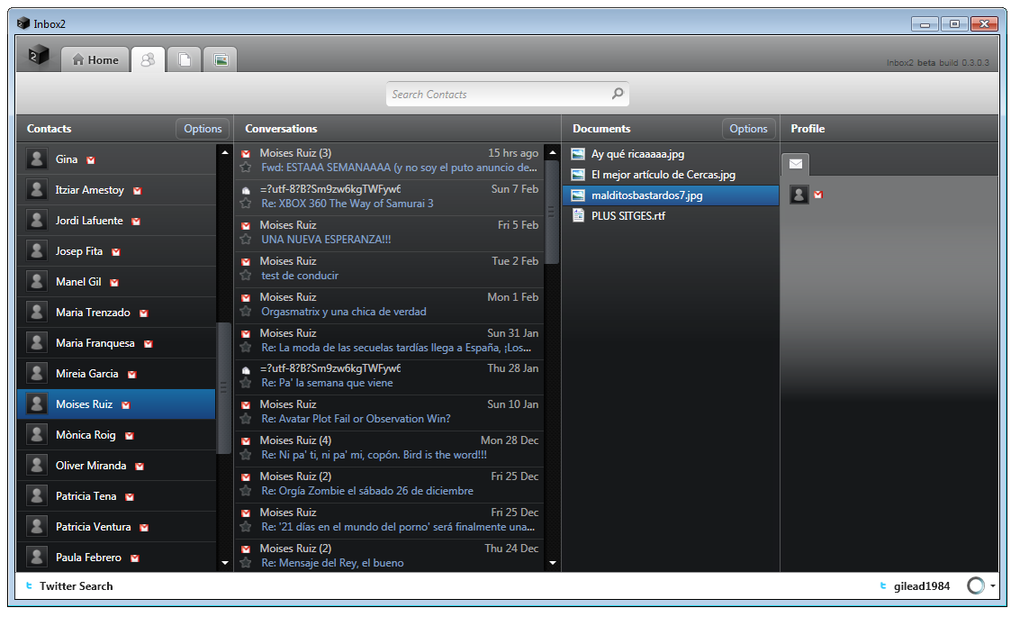Open Gmail icon beside the profile avatar
This screenshot has width=1020, height=617.
(818, 194)
